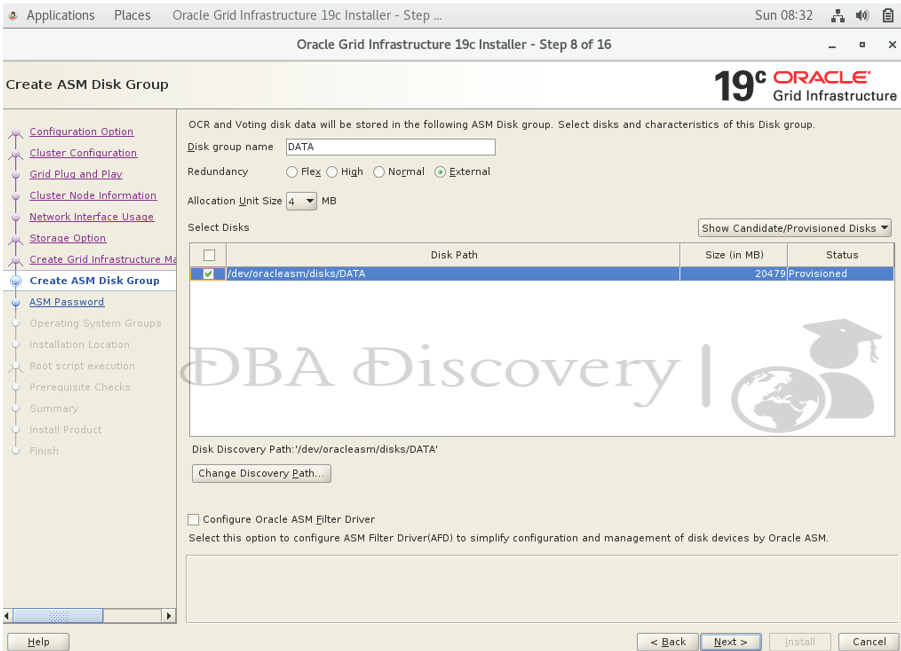Select Normal redundancy radio button
The height and width of the screenshot is (651, 901).
[x=379, y=172]
